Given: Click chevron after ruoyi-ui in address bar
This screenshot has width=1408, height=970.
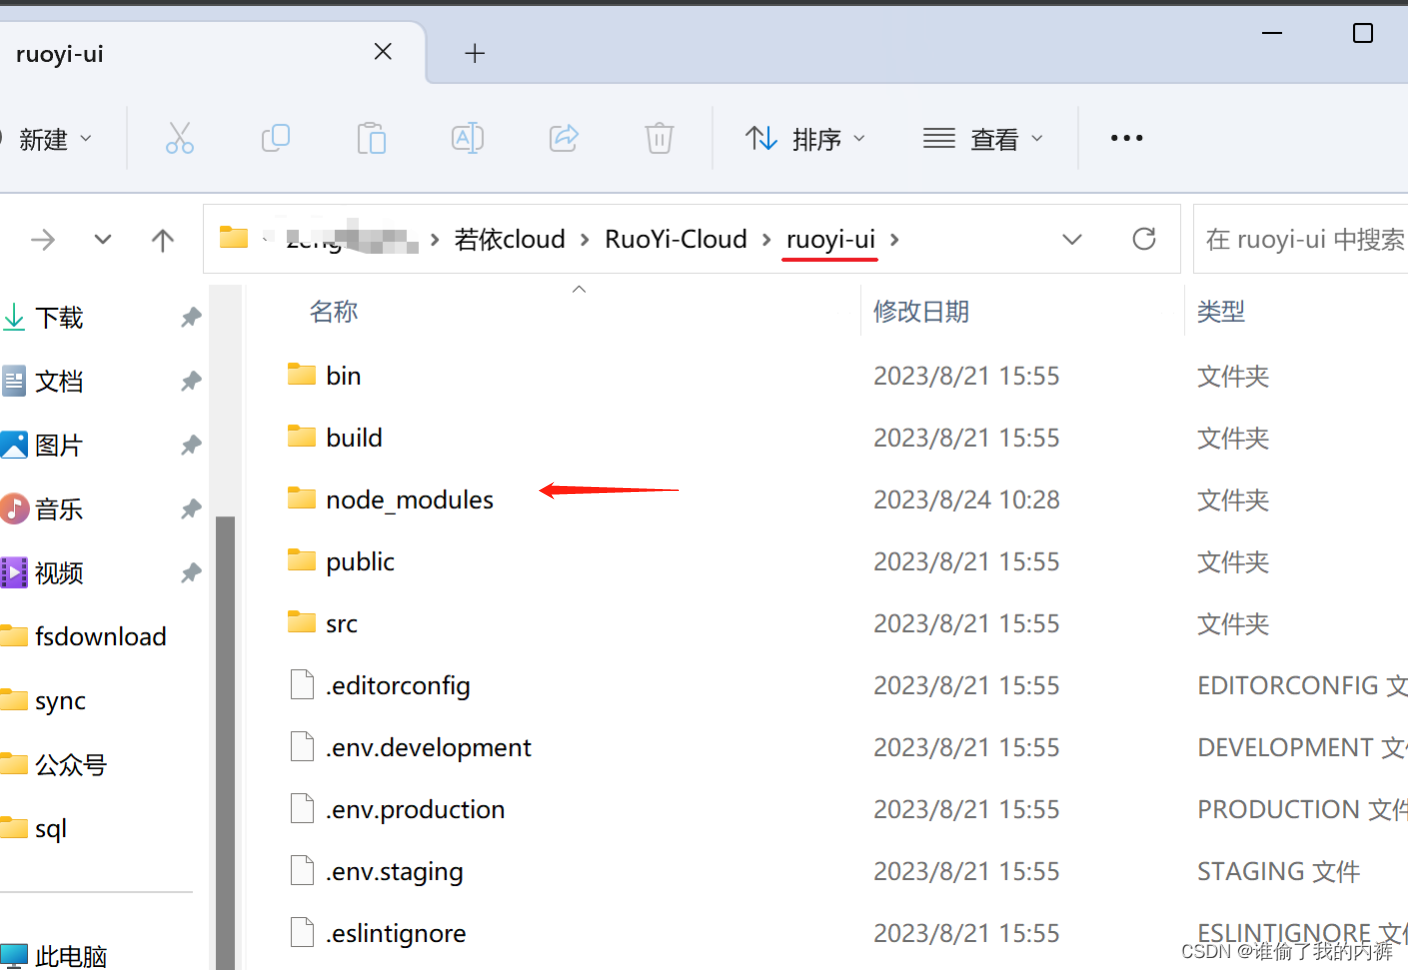Looking at the screenshot, I should click(894, 240).
